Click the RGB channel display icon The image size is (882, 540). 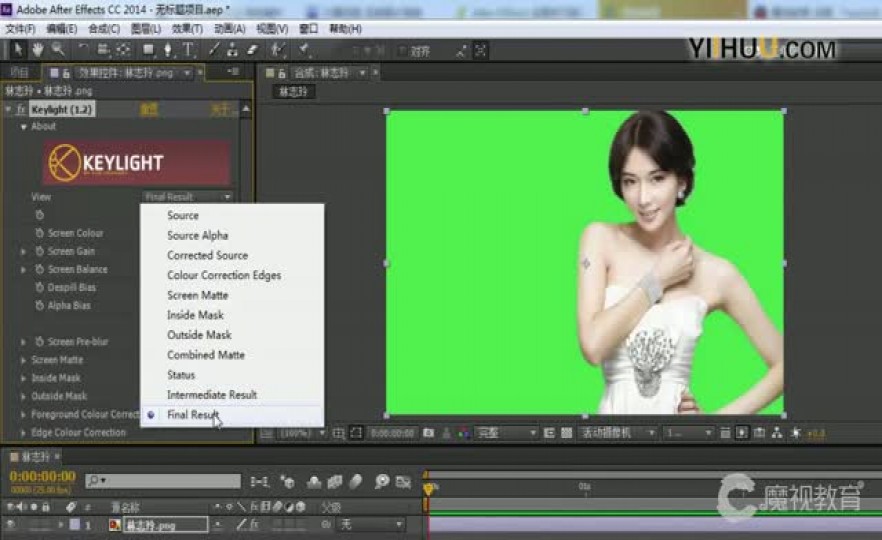[464, 433]
